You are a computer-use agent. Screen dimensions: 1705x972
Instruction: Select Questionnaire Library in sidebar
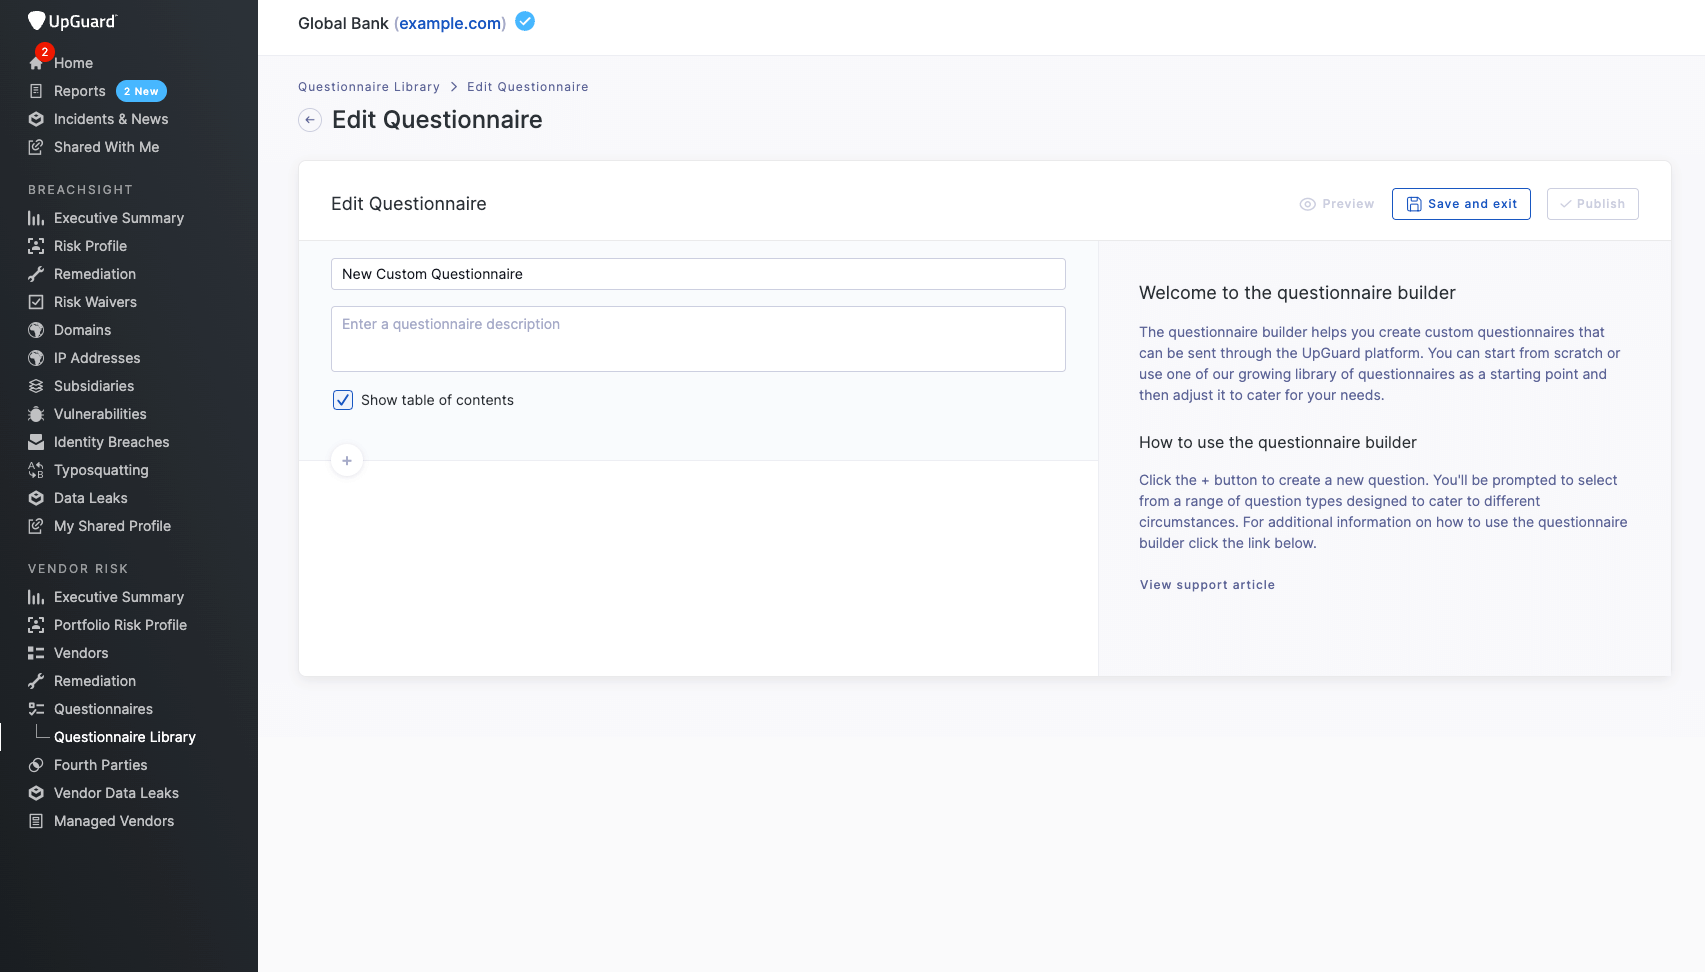(125, 737)
